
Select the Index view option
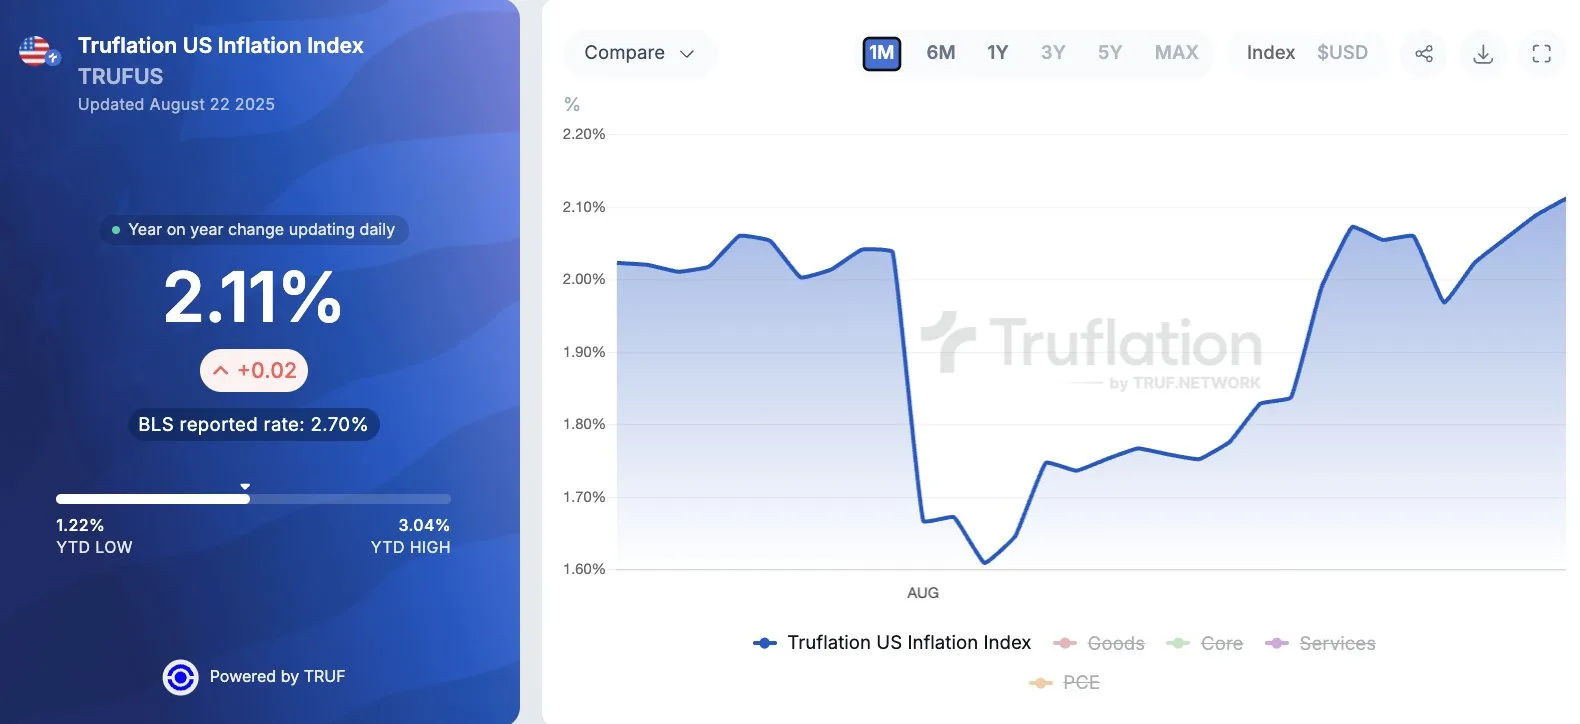pos(1270,53)
